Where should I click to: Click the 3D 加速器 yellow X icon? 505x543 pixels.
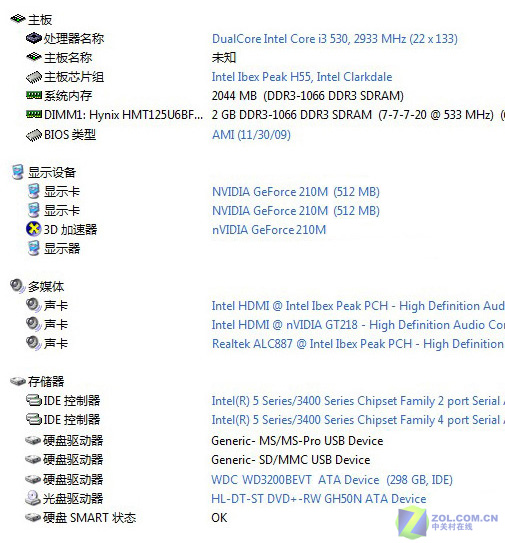pyautogui.click(x=33, y=229)
